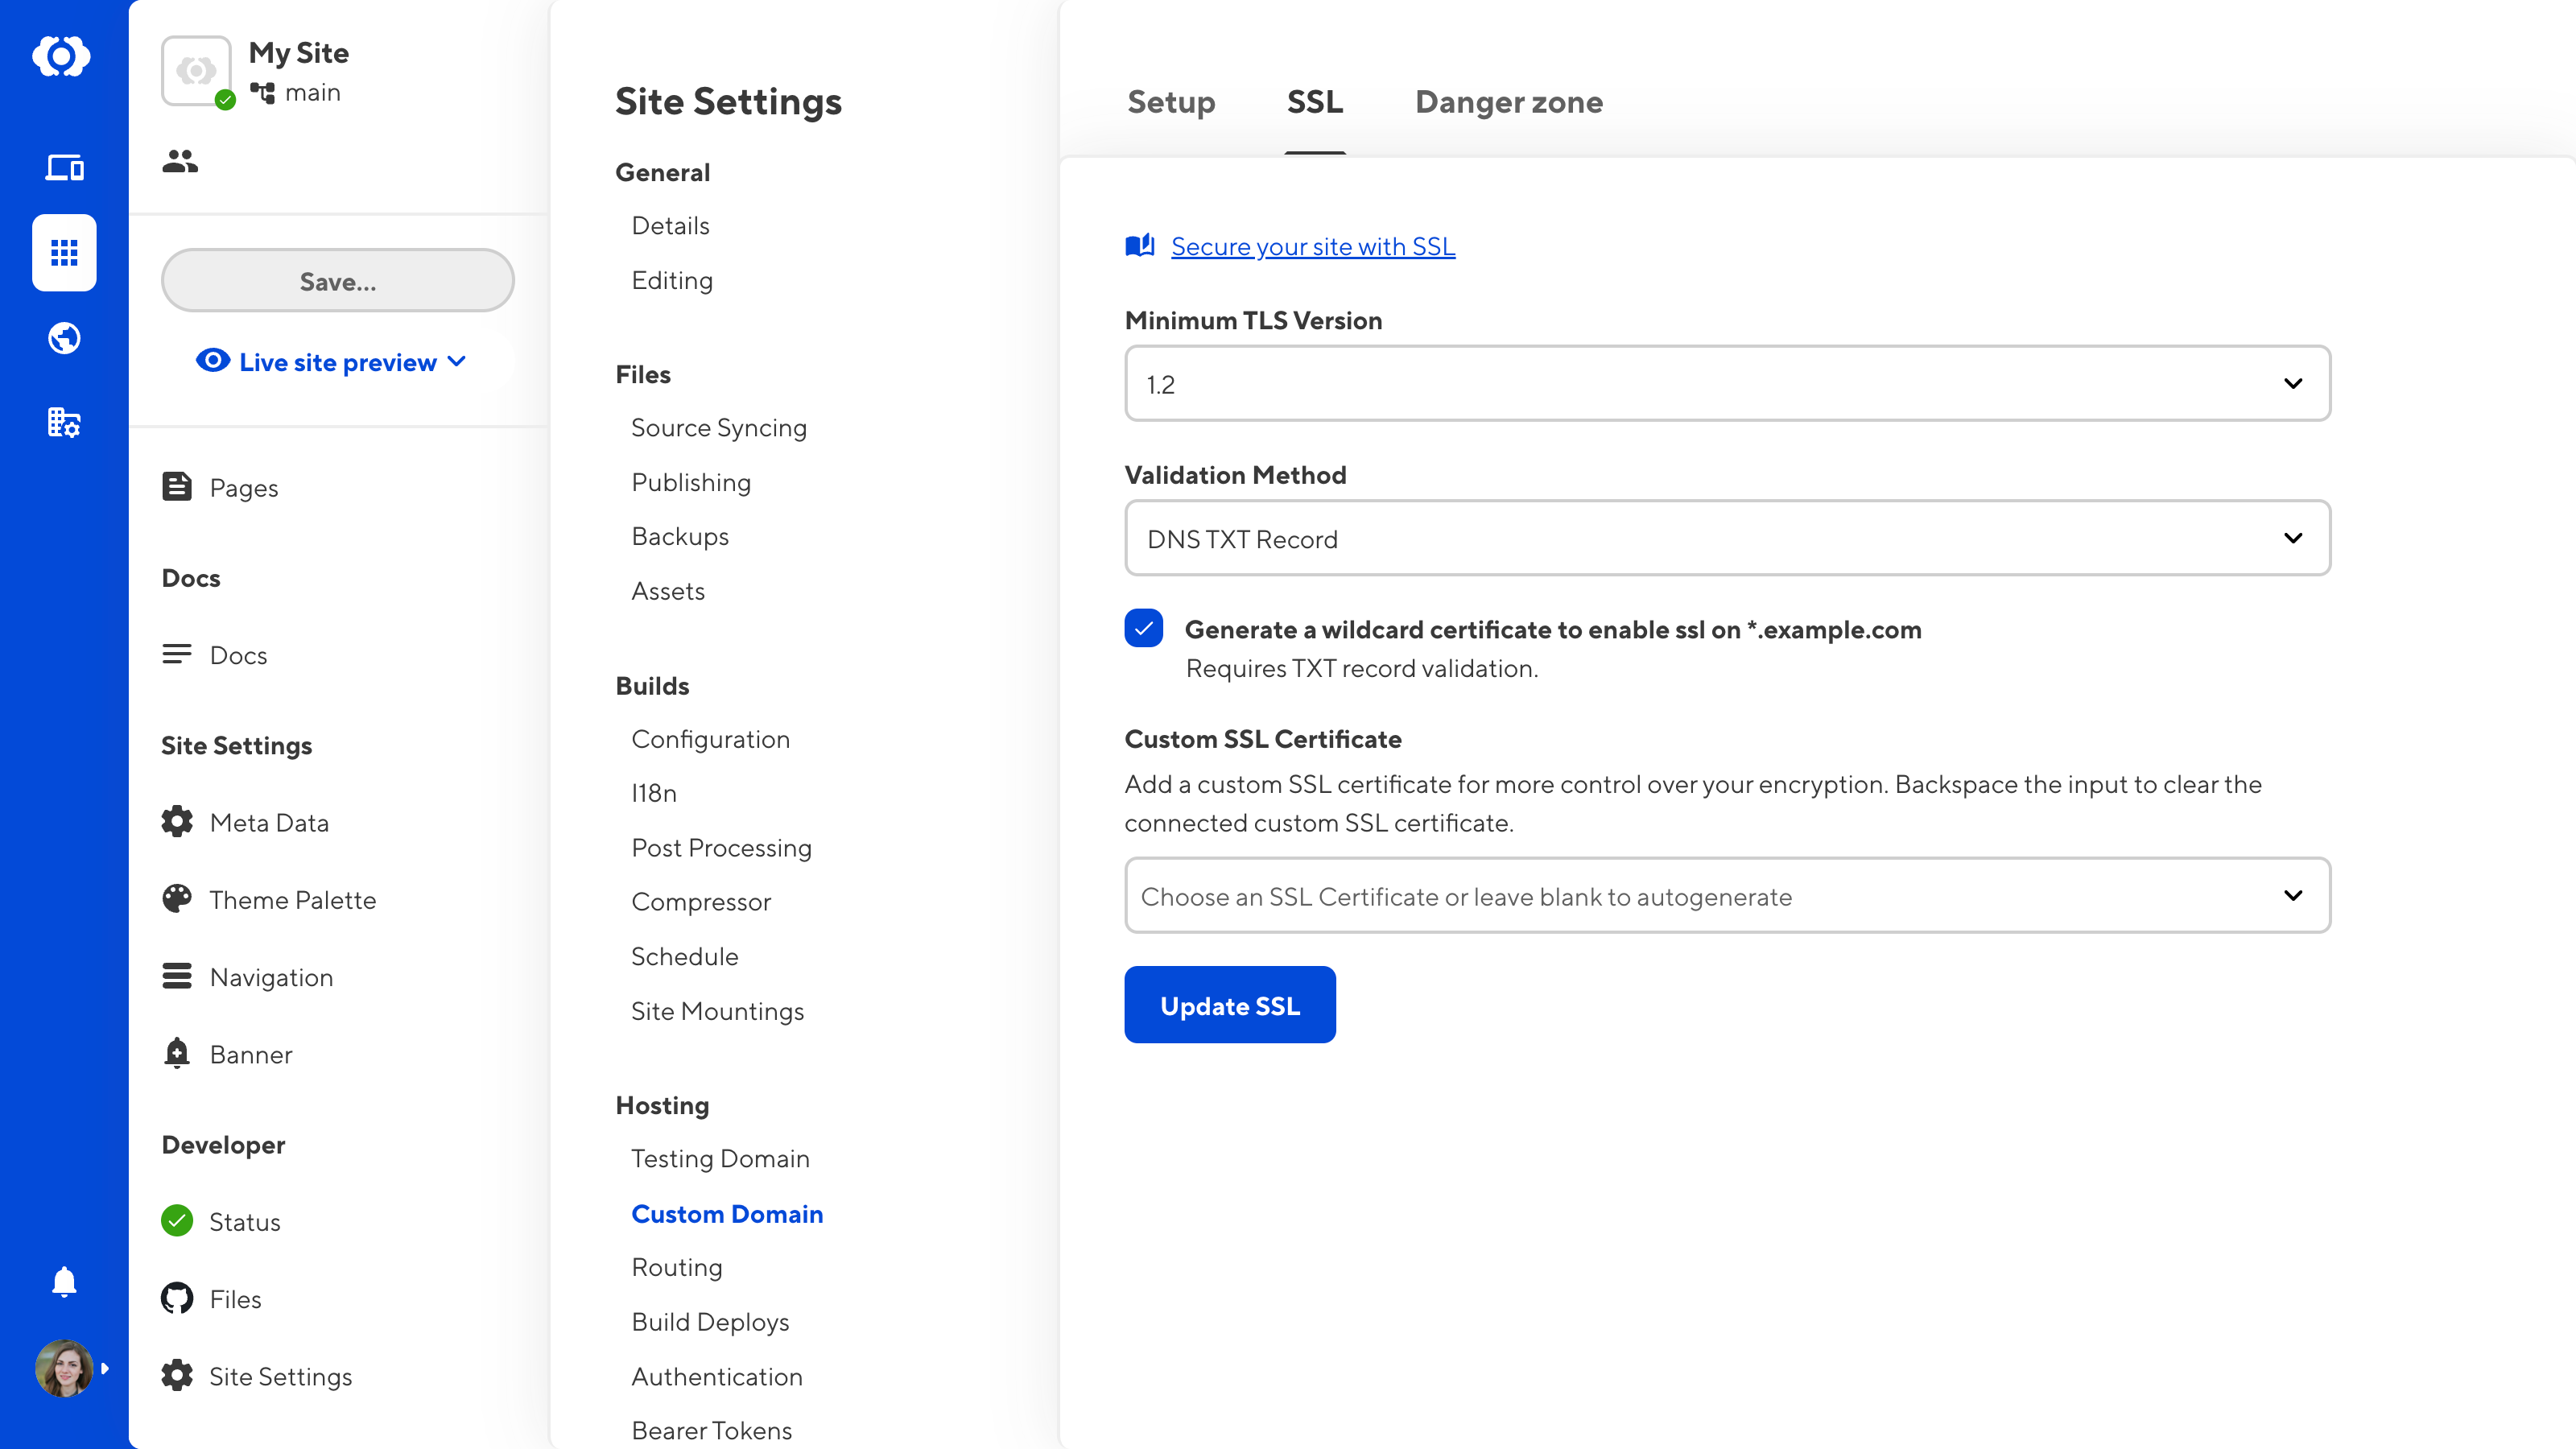The image size is (2576, 1449).
Task: Open the Custom SSL Certificate dropdown
Action: tap(1727, 896)
